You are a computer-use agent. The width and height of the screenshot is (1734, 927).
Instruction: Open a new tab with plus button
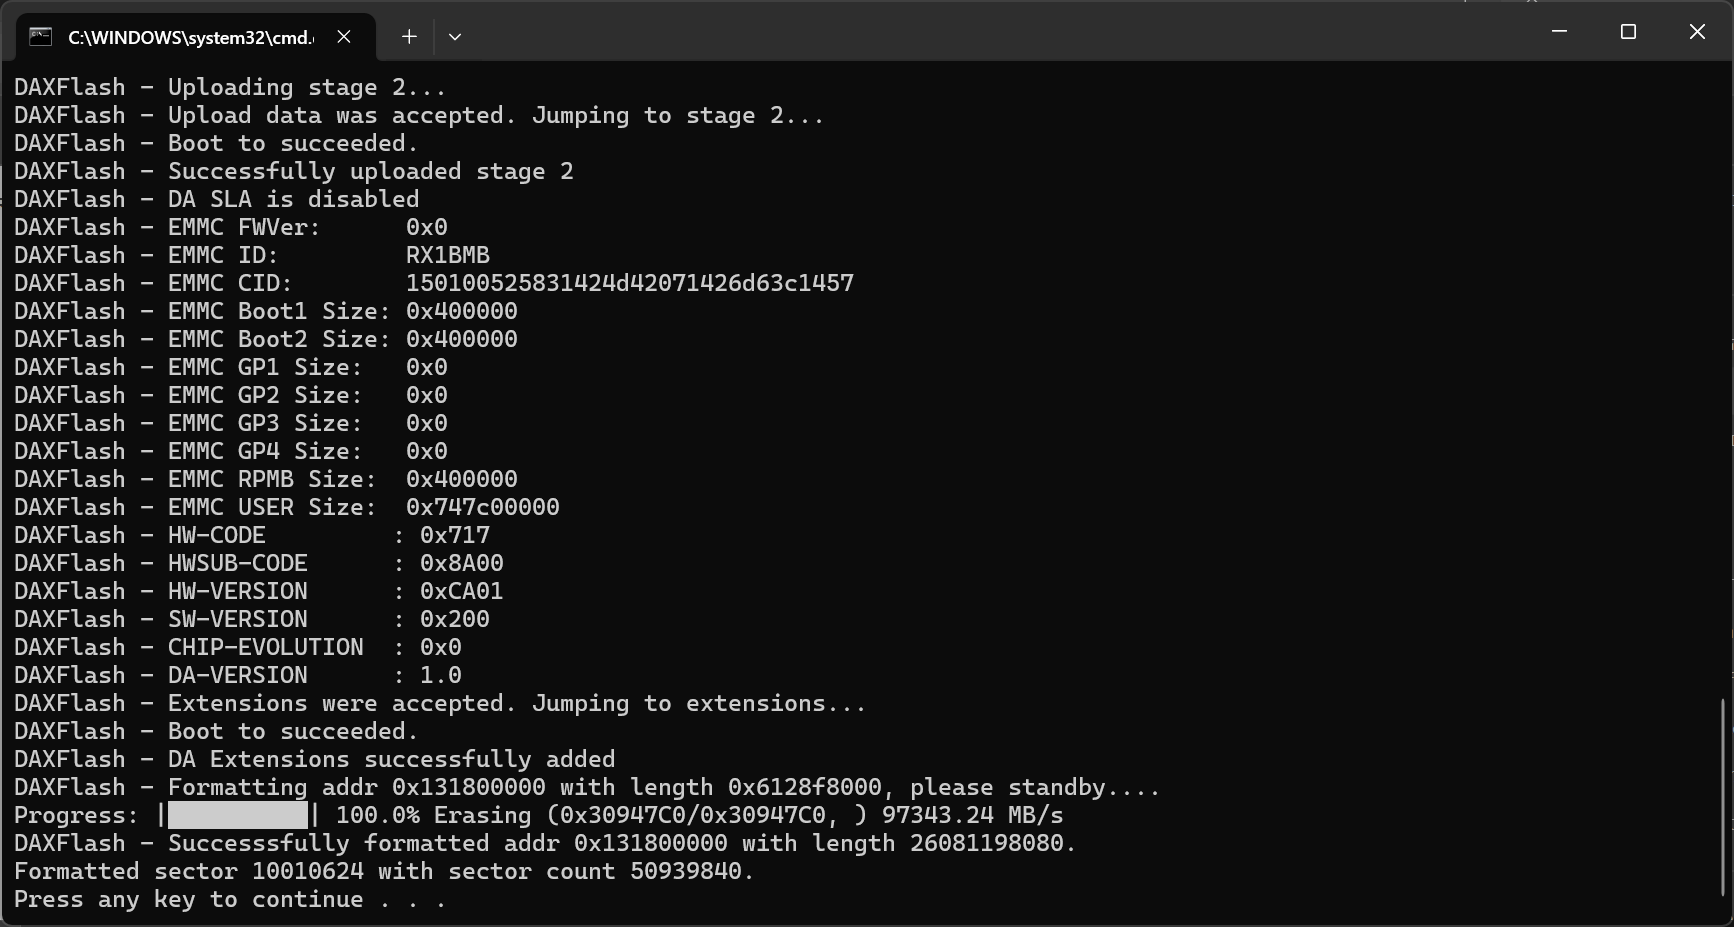[x=409, y=37]
